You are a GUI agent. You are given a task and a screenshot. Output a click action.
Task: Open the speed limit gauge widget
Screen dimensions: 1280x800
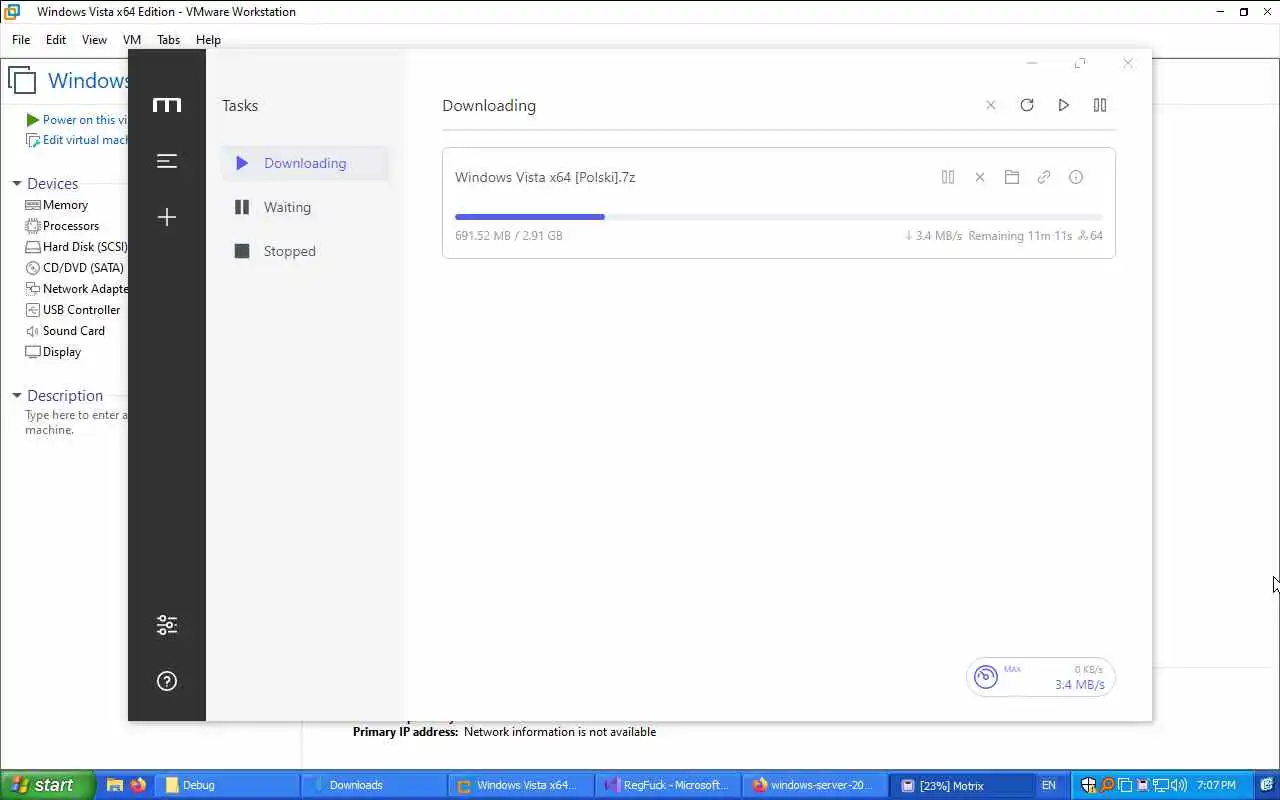[1040, 677]
